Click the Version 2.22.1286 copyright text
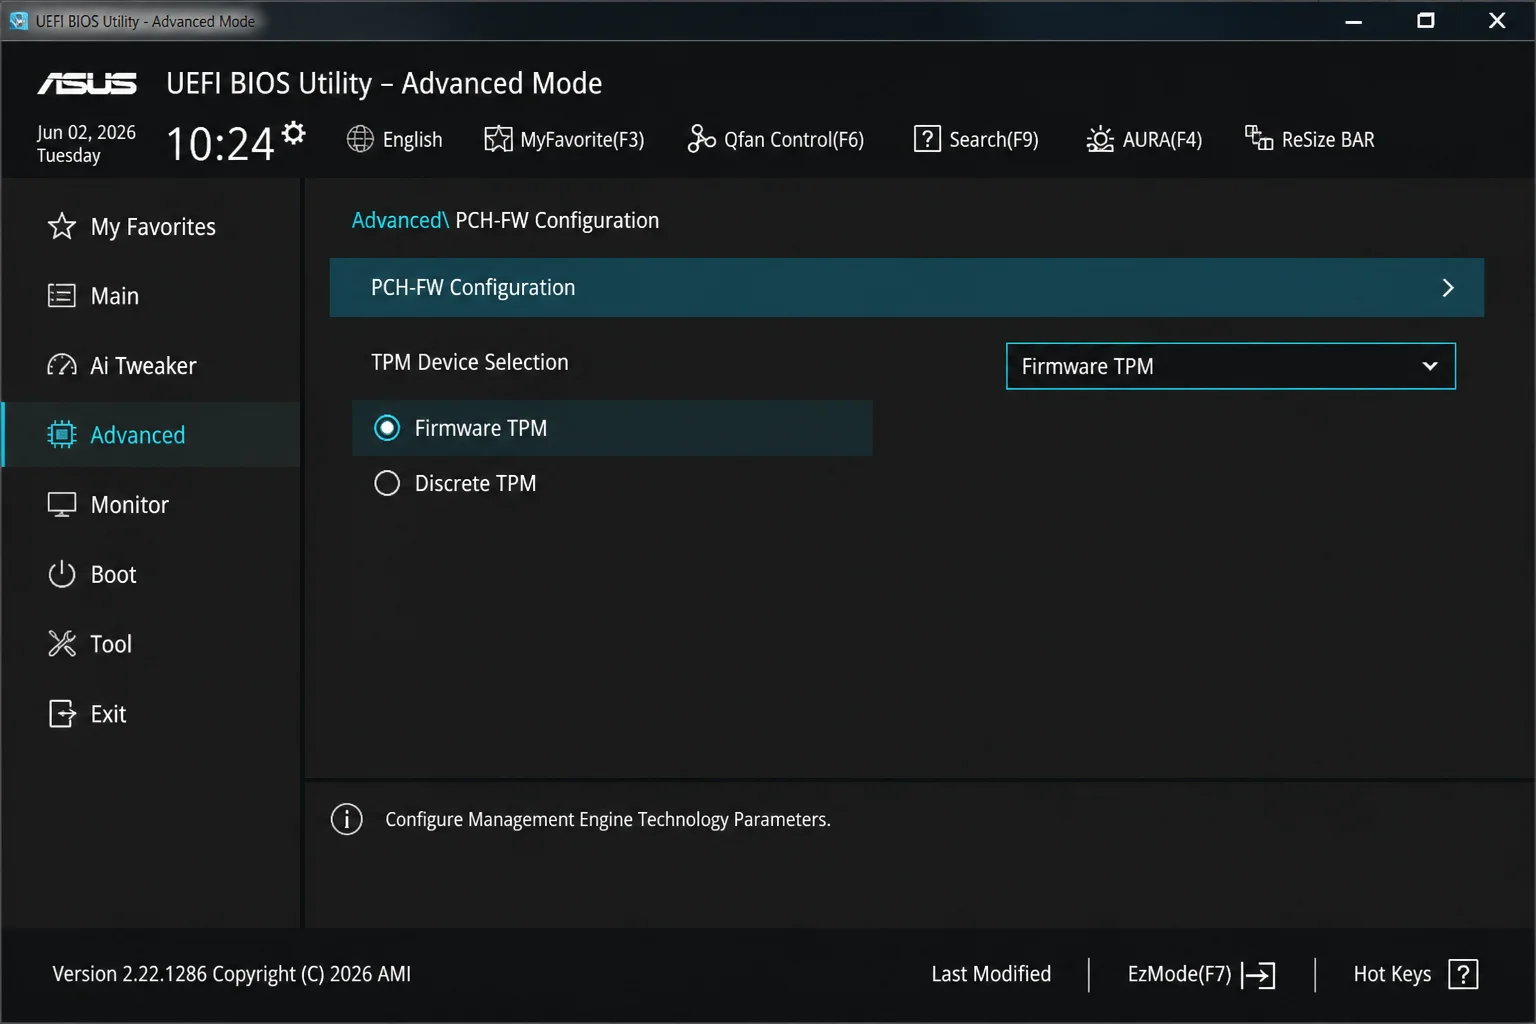Image resolution: width=1536 pixels, height=1024 pixels. [232, 974]
